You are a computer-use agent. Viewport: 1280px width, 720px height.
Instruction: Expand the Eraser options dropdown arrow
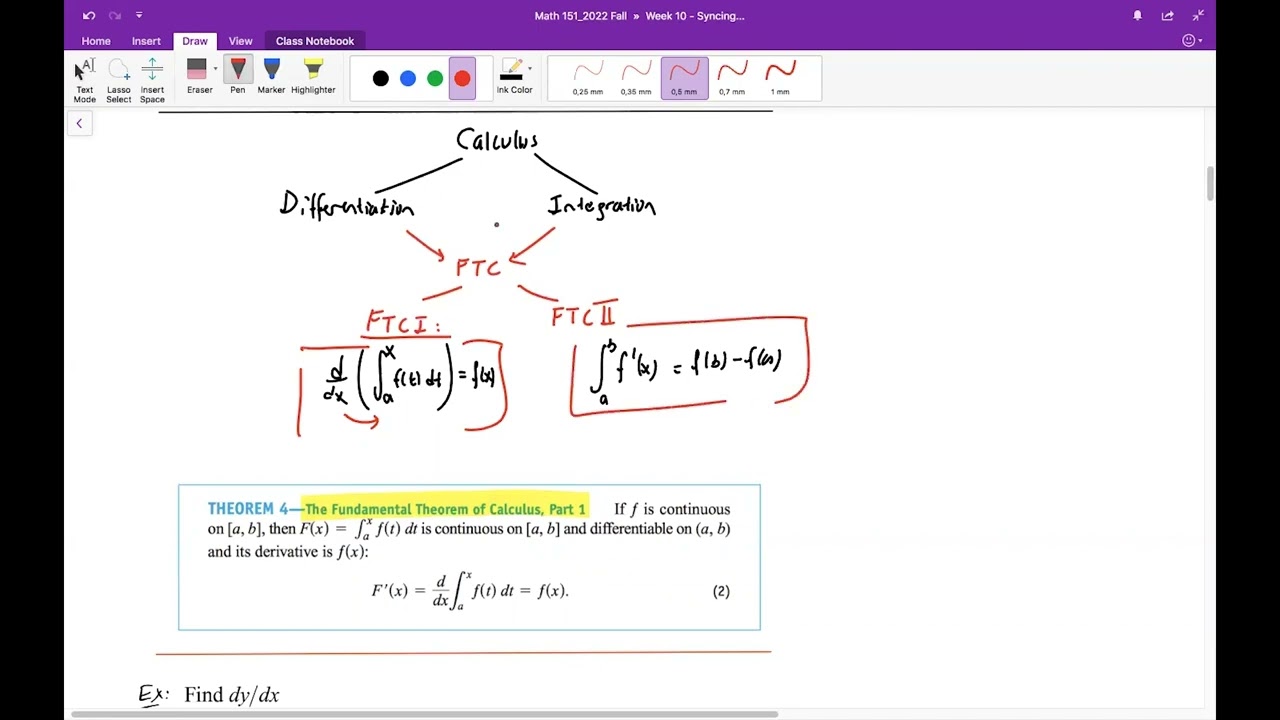216,69
